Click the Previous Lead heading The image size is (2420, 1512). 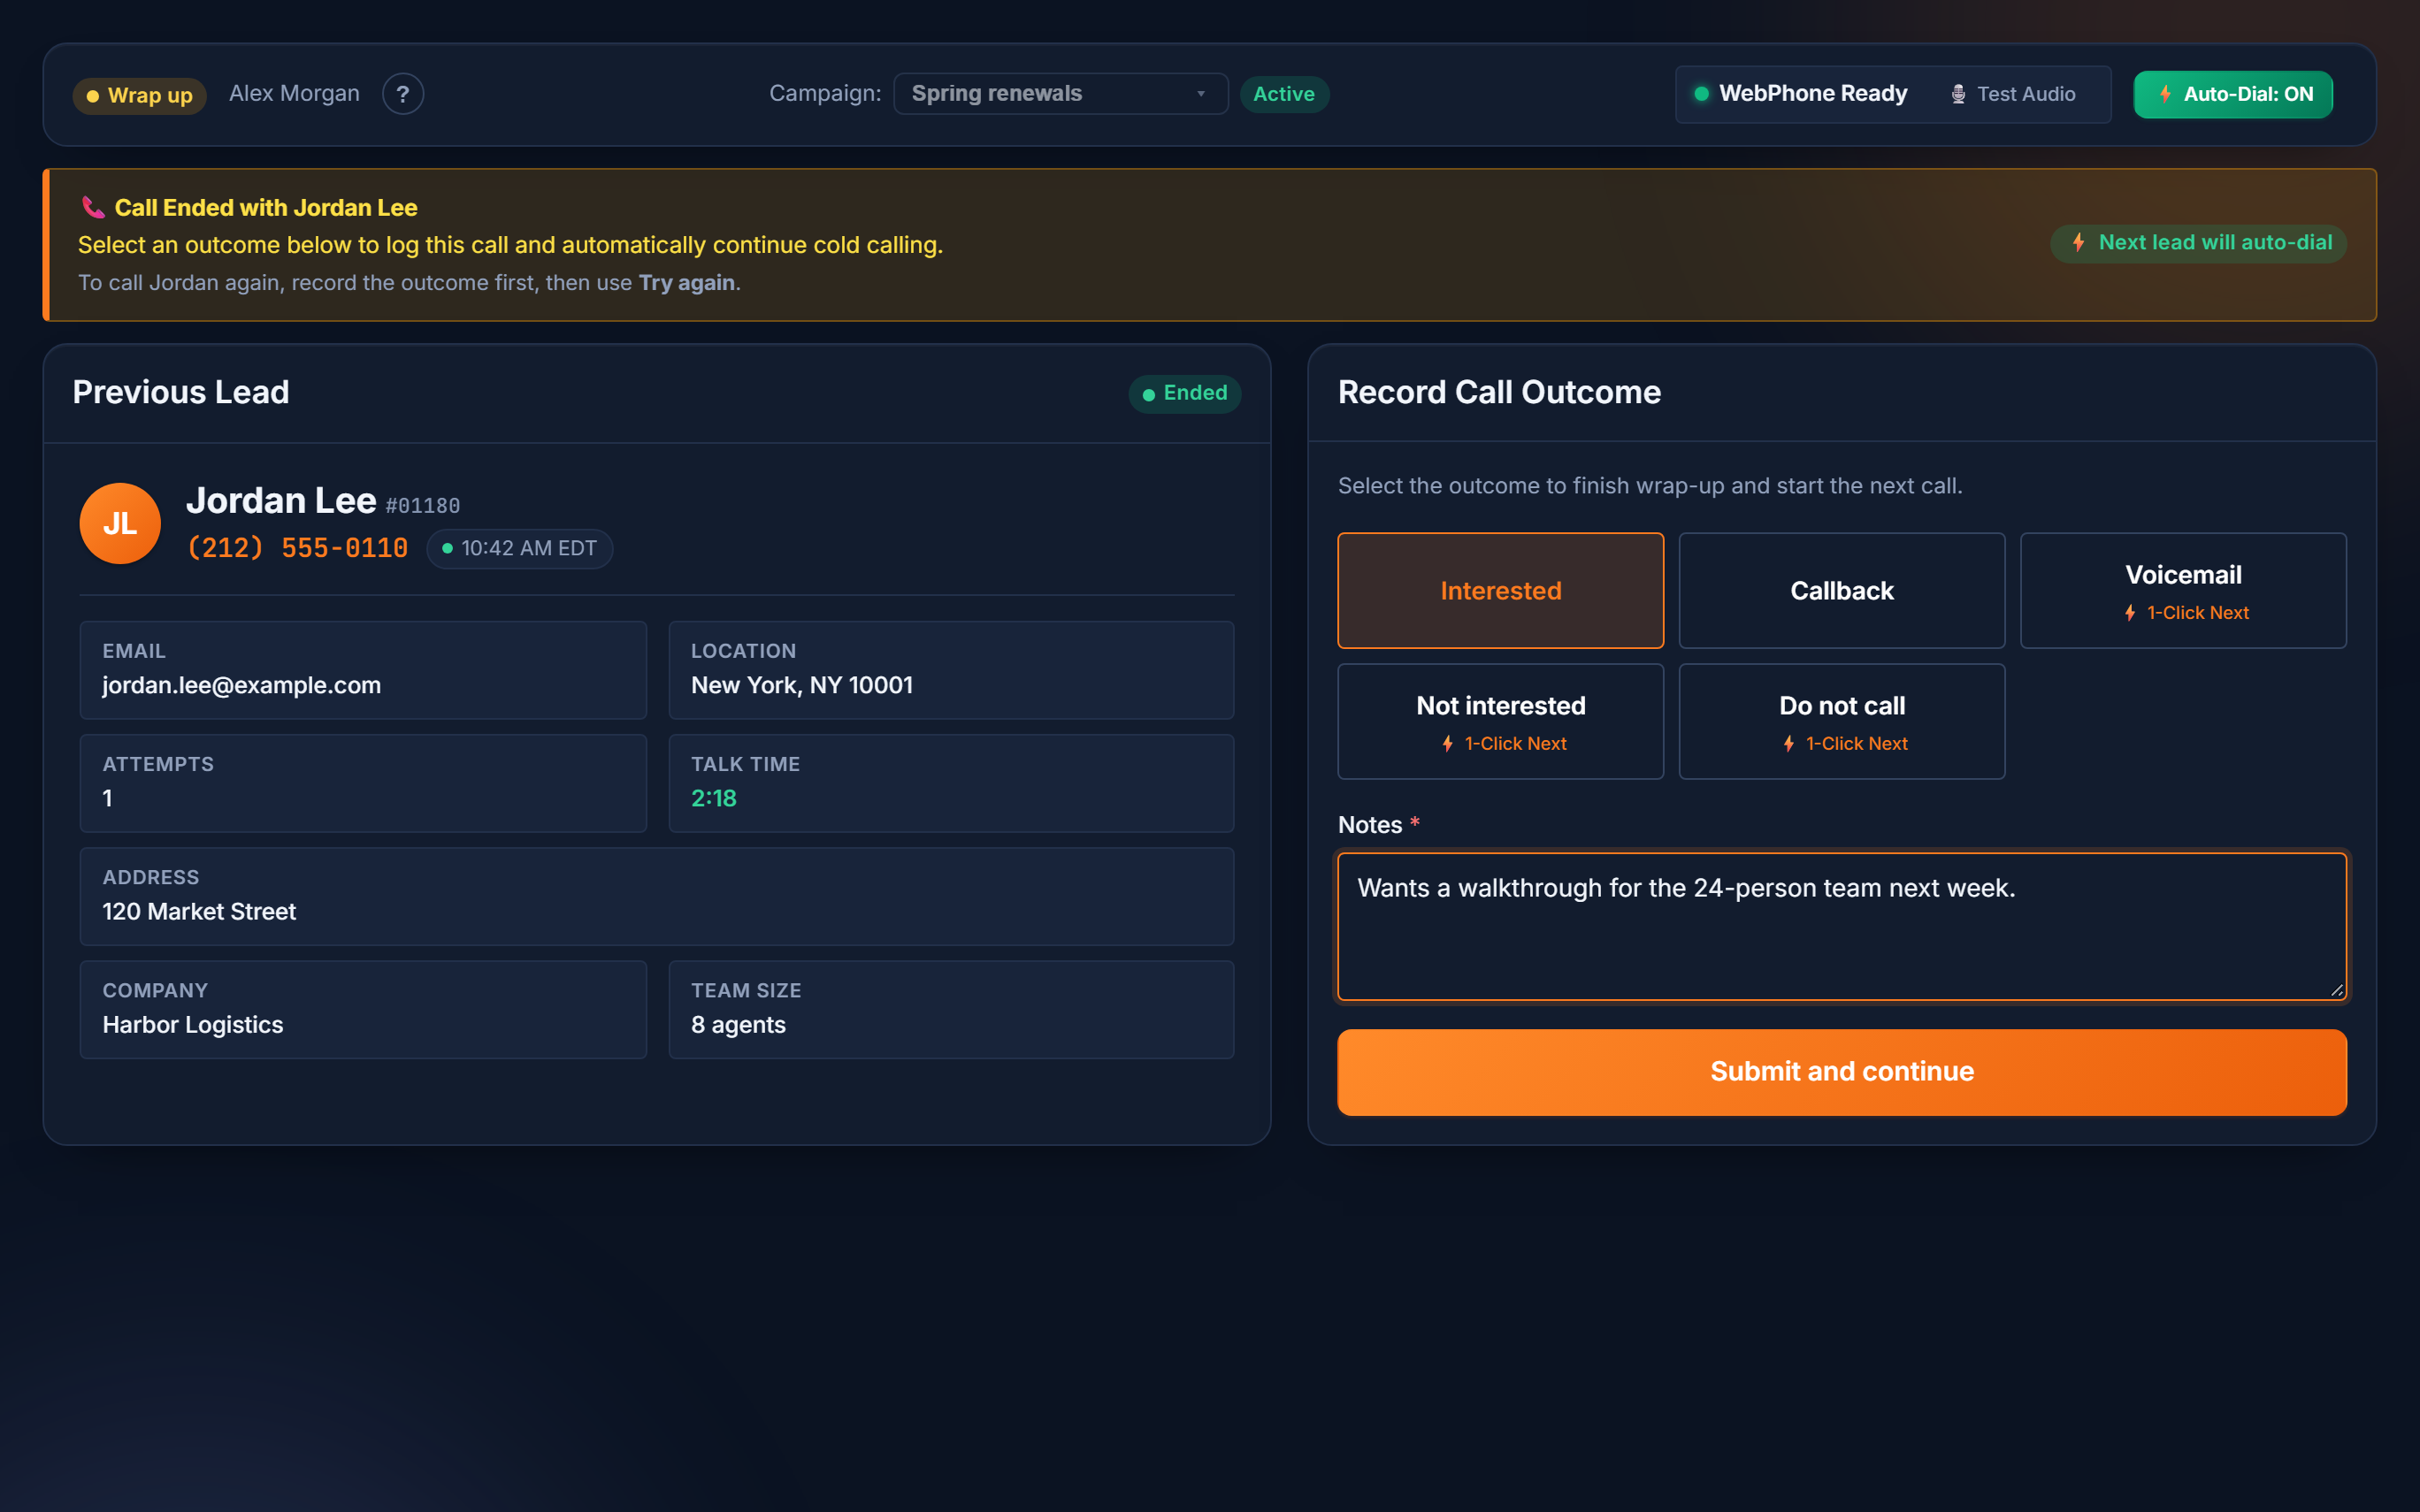(181, 392)
